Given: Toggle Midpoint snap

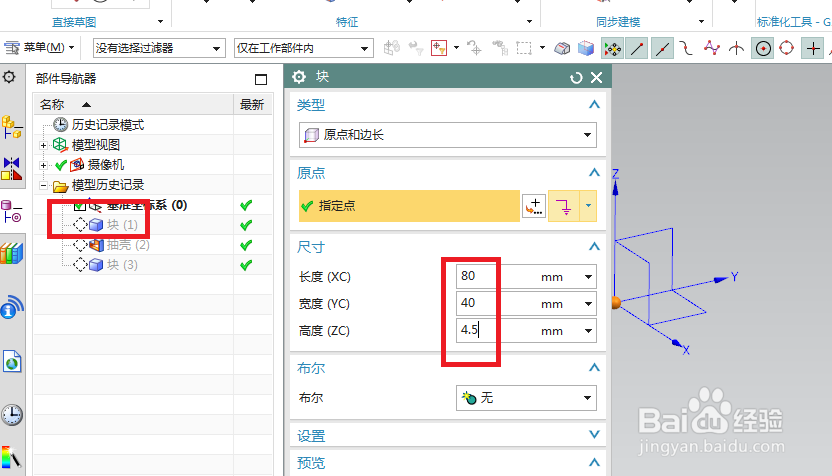Looking at the screenshot, I should [x=662, y=49].
